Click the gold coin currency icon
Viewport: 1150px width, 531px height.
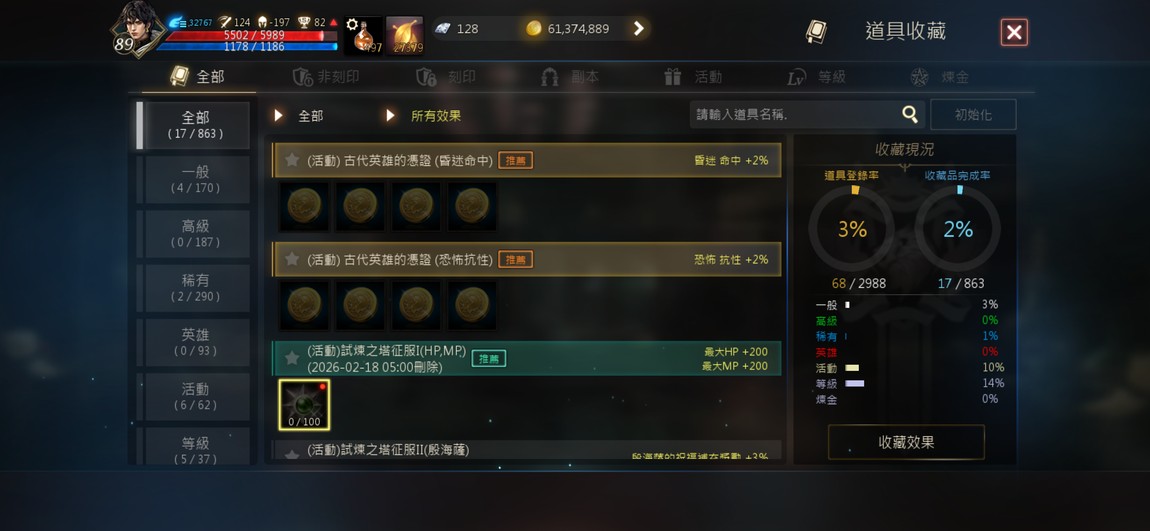534,29
